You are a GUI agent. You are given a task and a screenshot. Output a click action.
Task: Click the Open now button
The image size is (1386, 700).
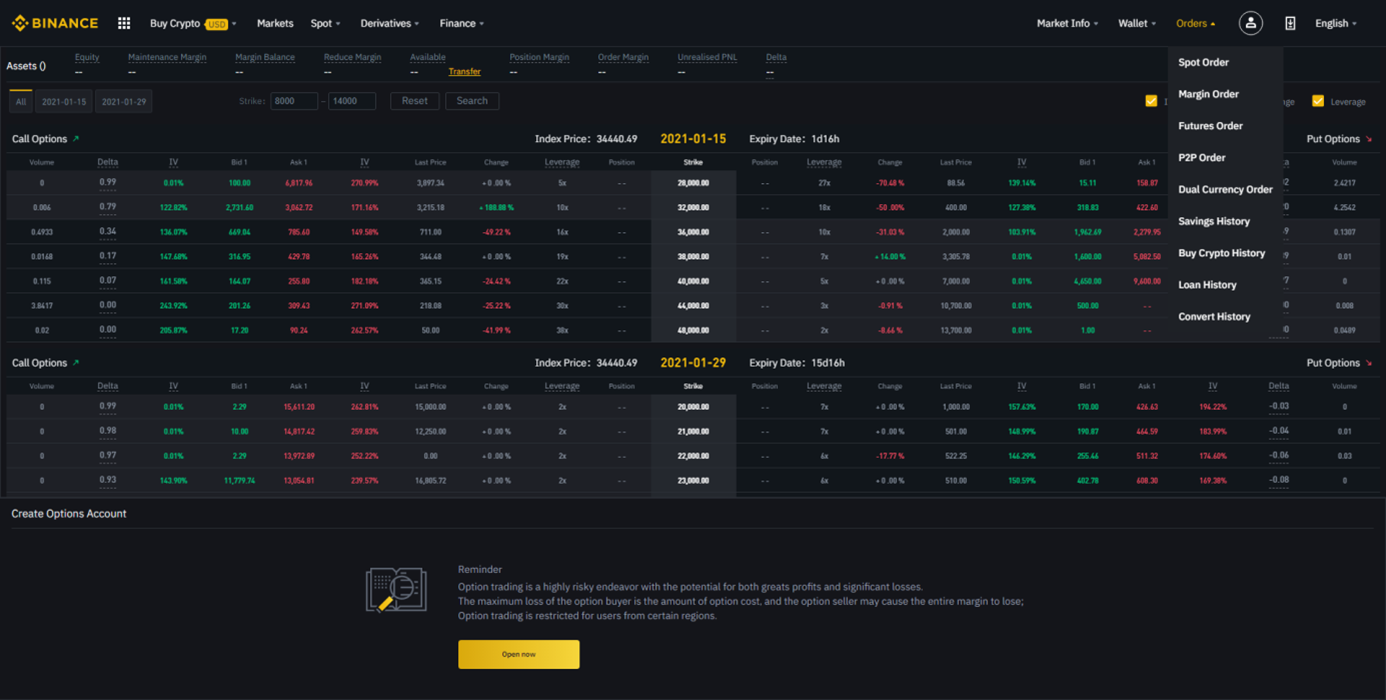pyautogui.click(x=518, y=654)
